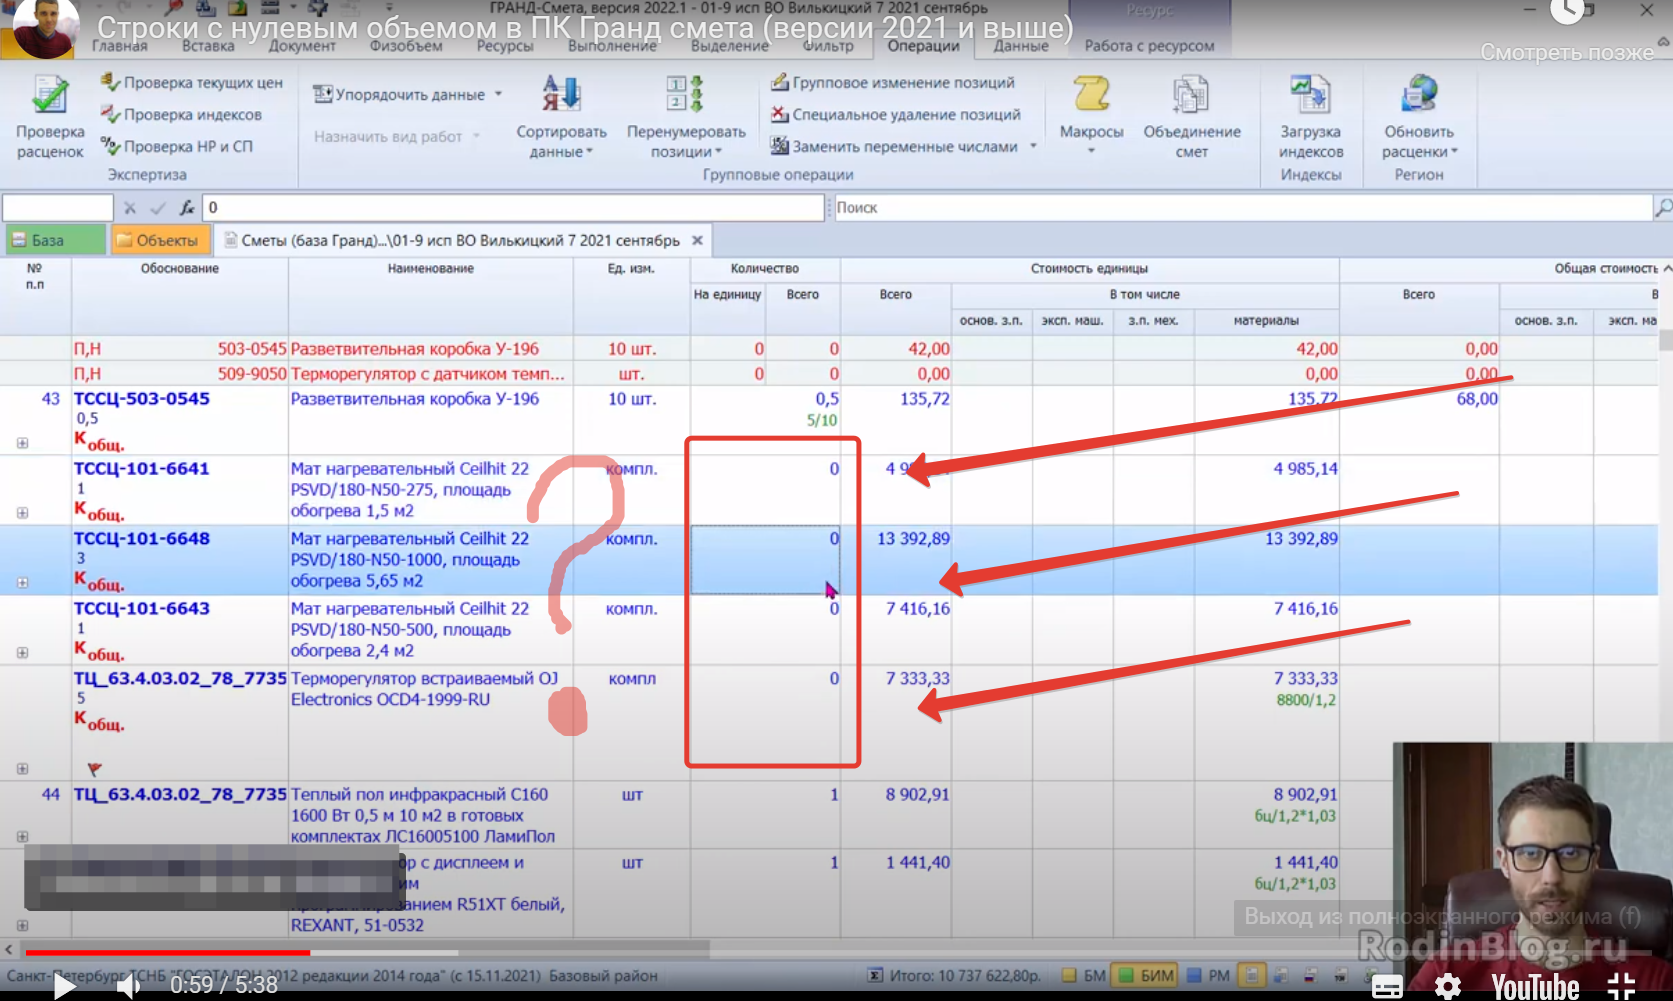The height and width of the screenshot is (1001, 1673).
Task: Click the video title Строки с нулевым объемом
Action: click(x=584, y=27)
